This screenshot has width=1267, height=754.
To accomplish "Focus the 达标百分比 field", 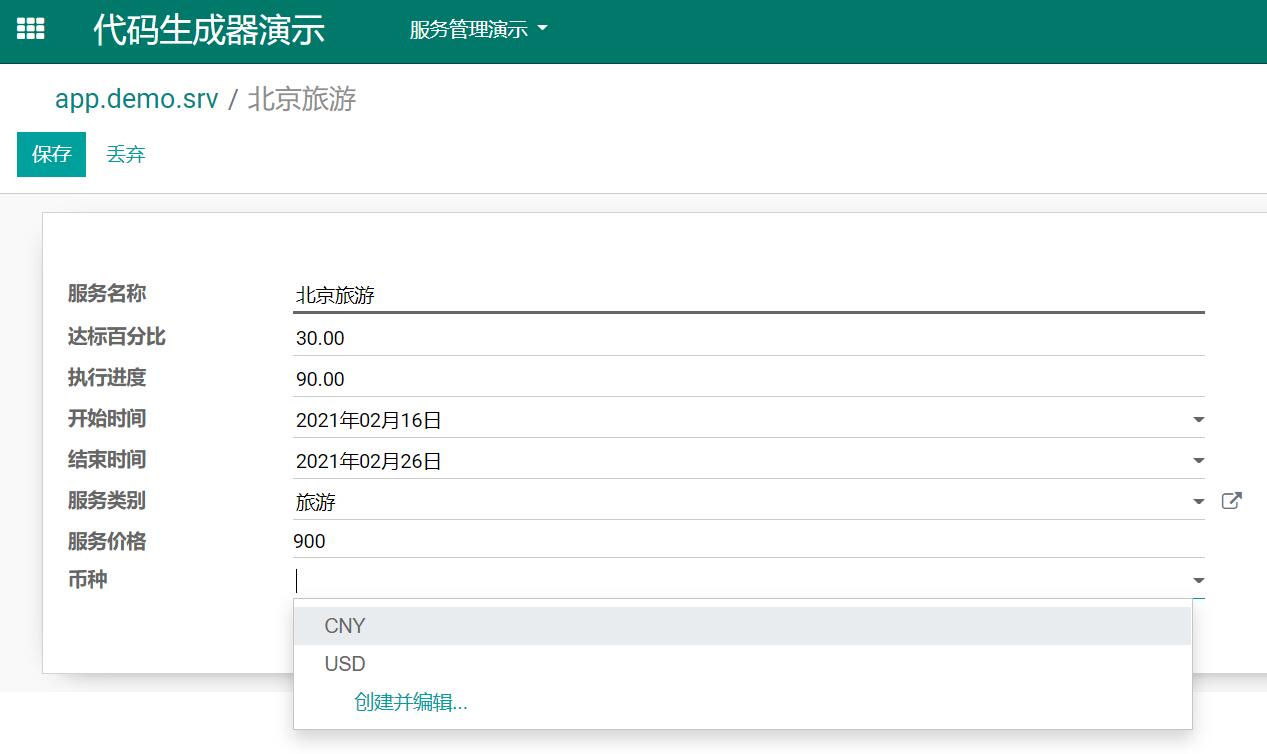I will [x=747, y=338].
